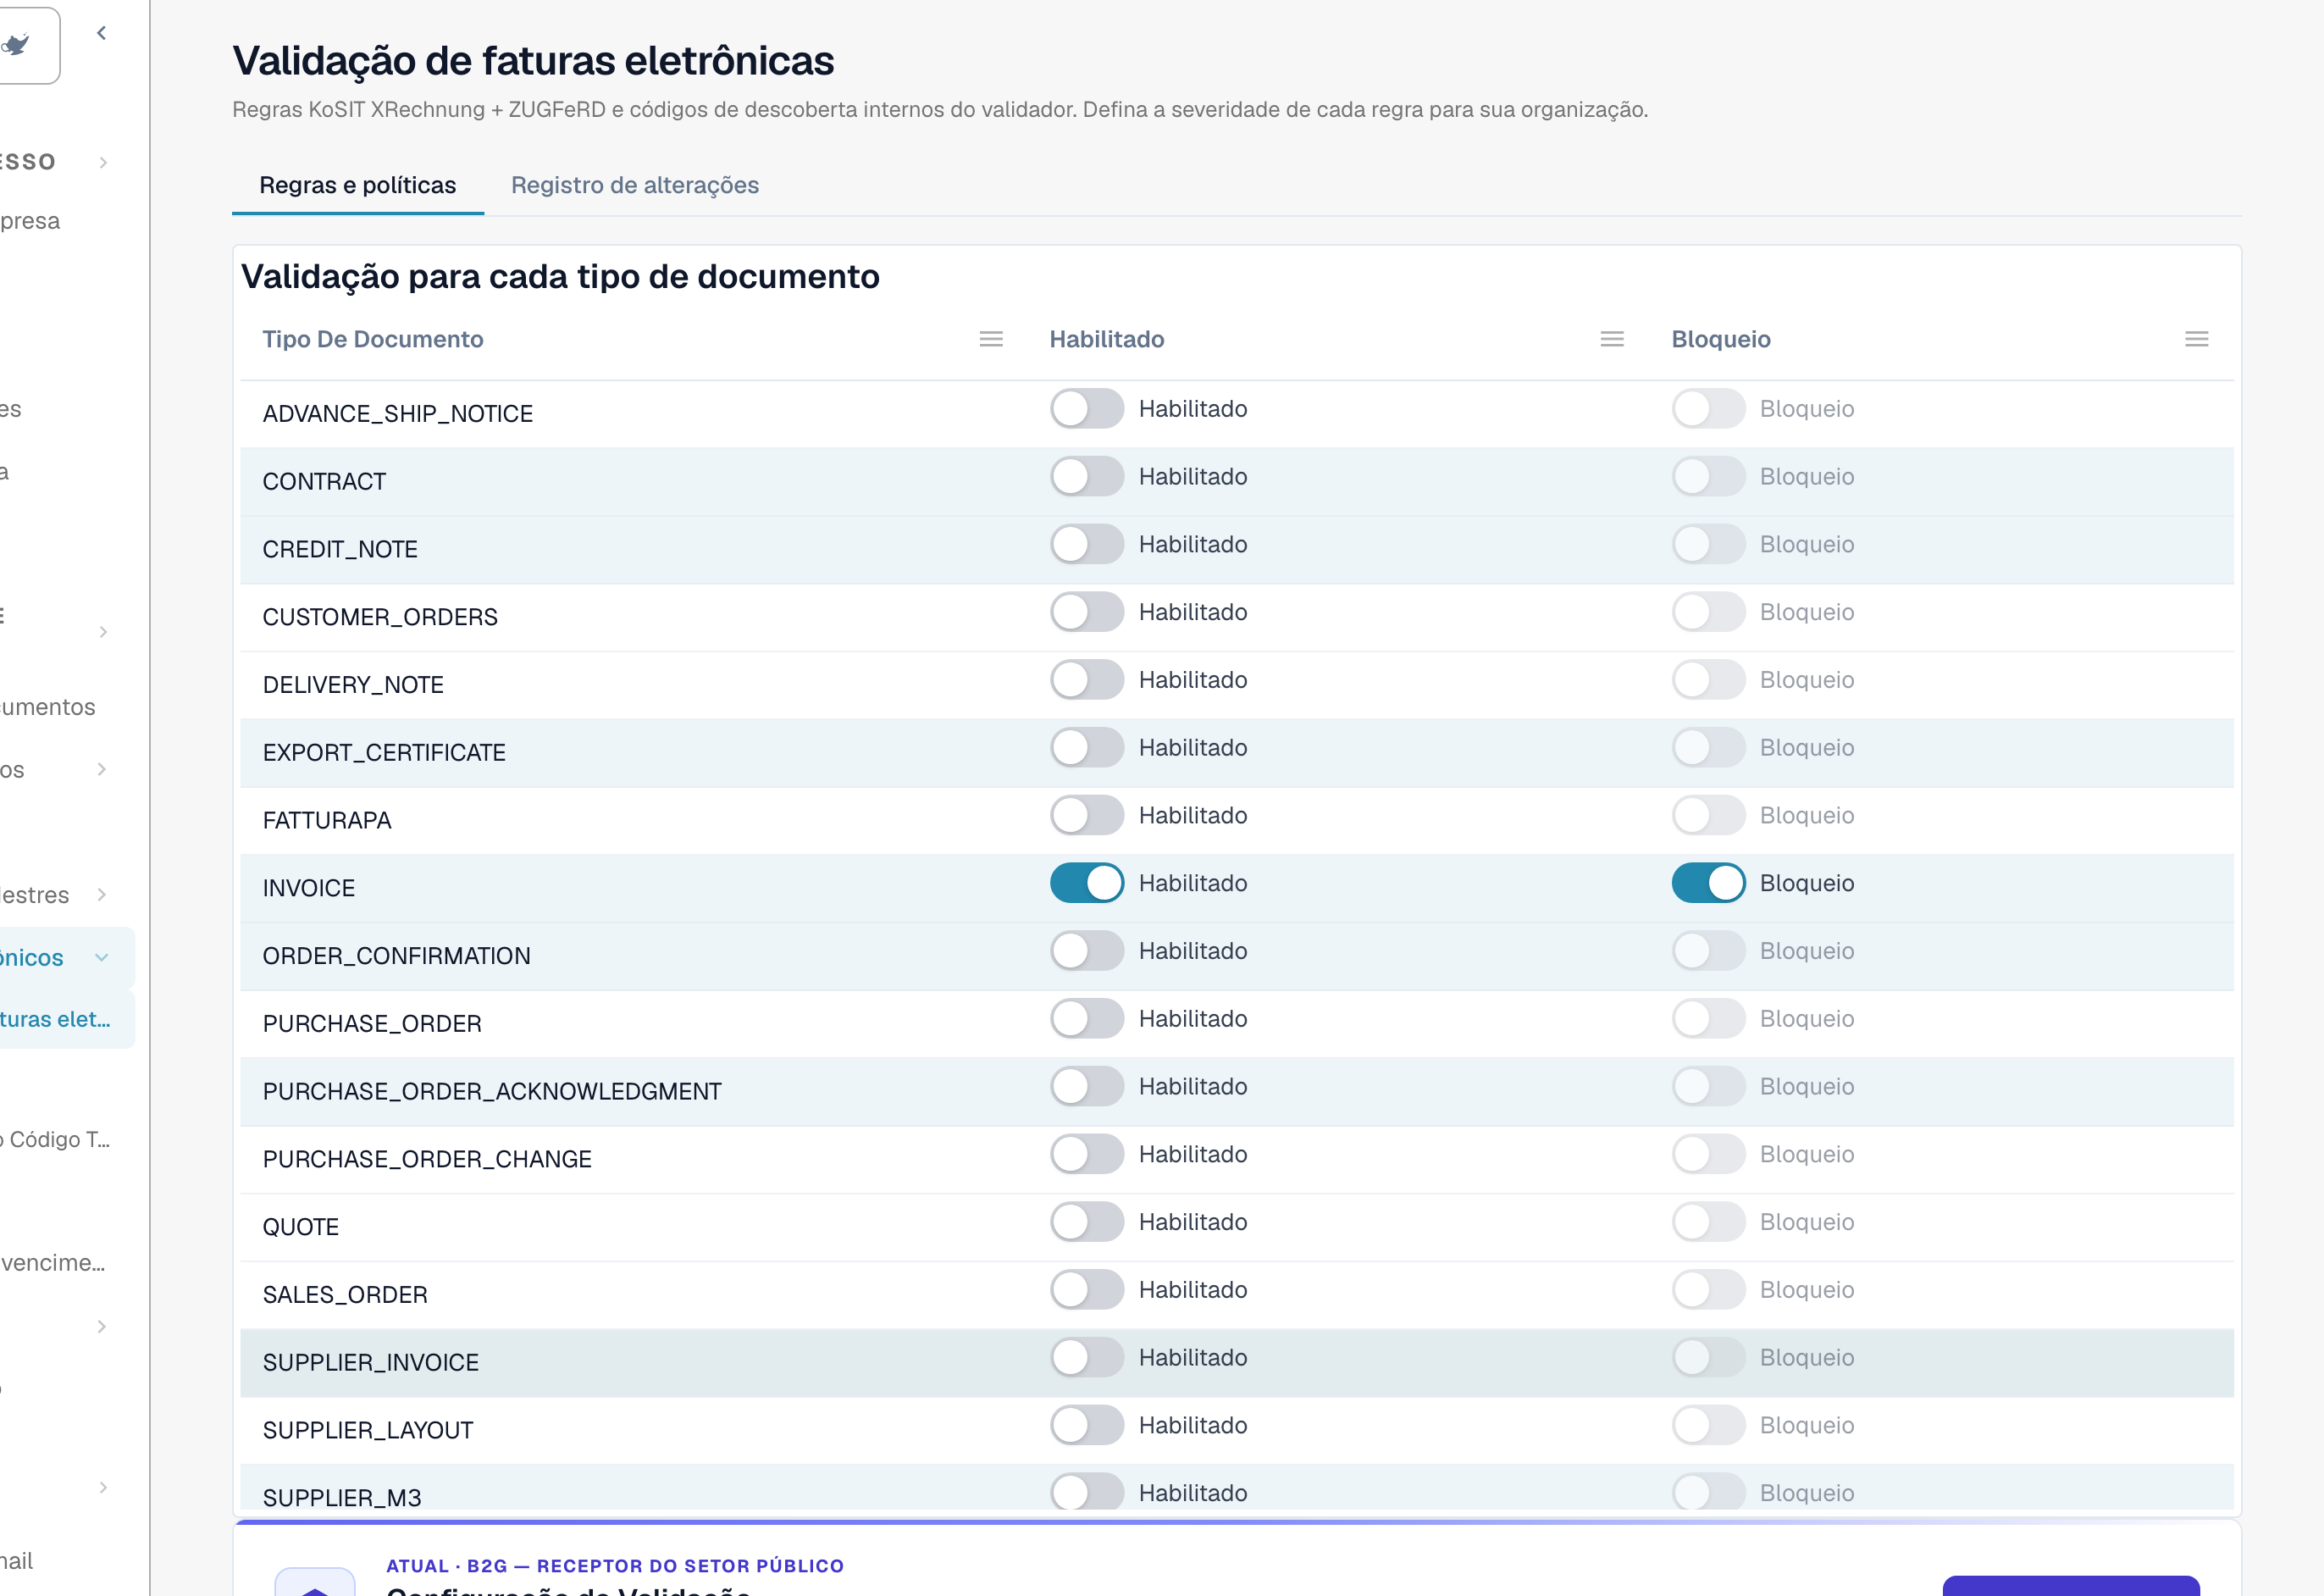Turn off Bloqueio for INVOICE

[1708, 883]
